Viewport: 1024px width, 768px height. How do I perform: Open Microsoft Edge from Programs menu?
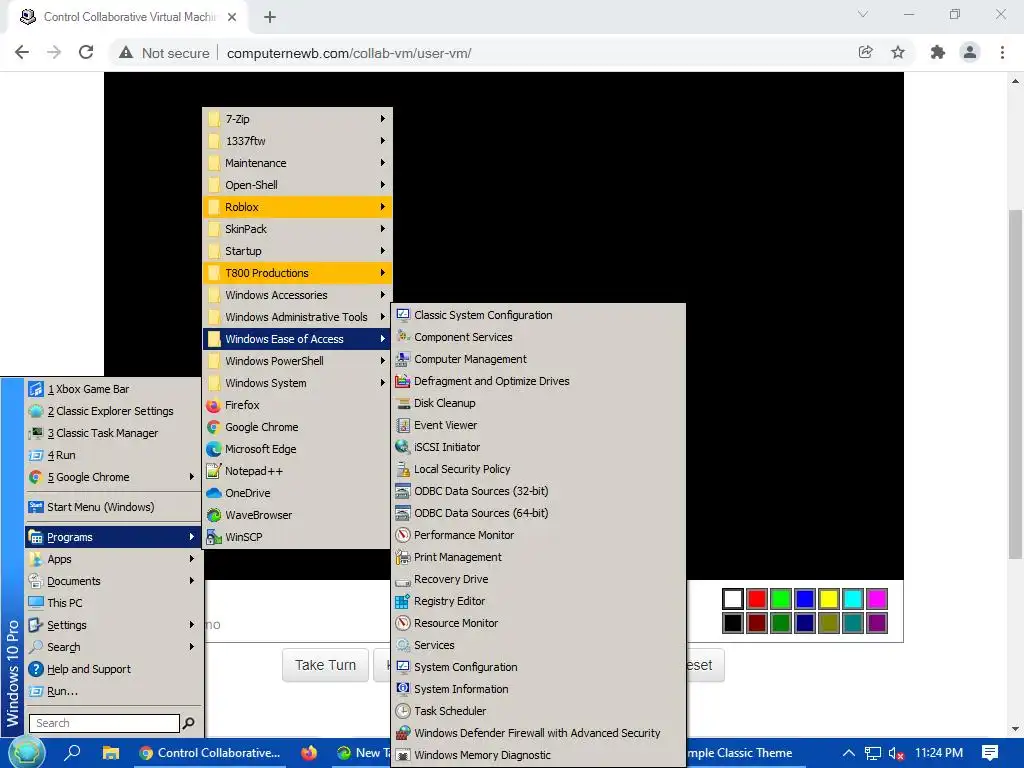297,449
